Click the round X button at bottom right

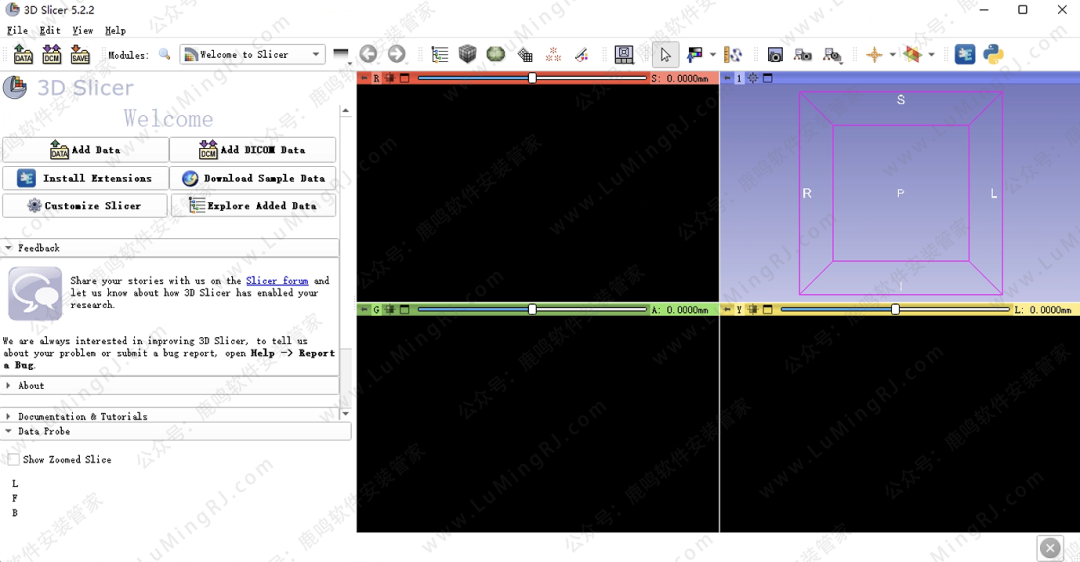[x=1050, y=548]
